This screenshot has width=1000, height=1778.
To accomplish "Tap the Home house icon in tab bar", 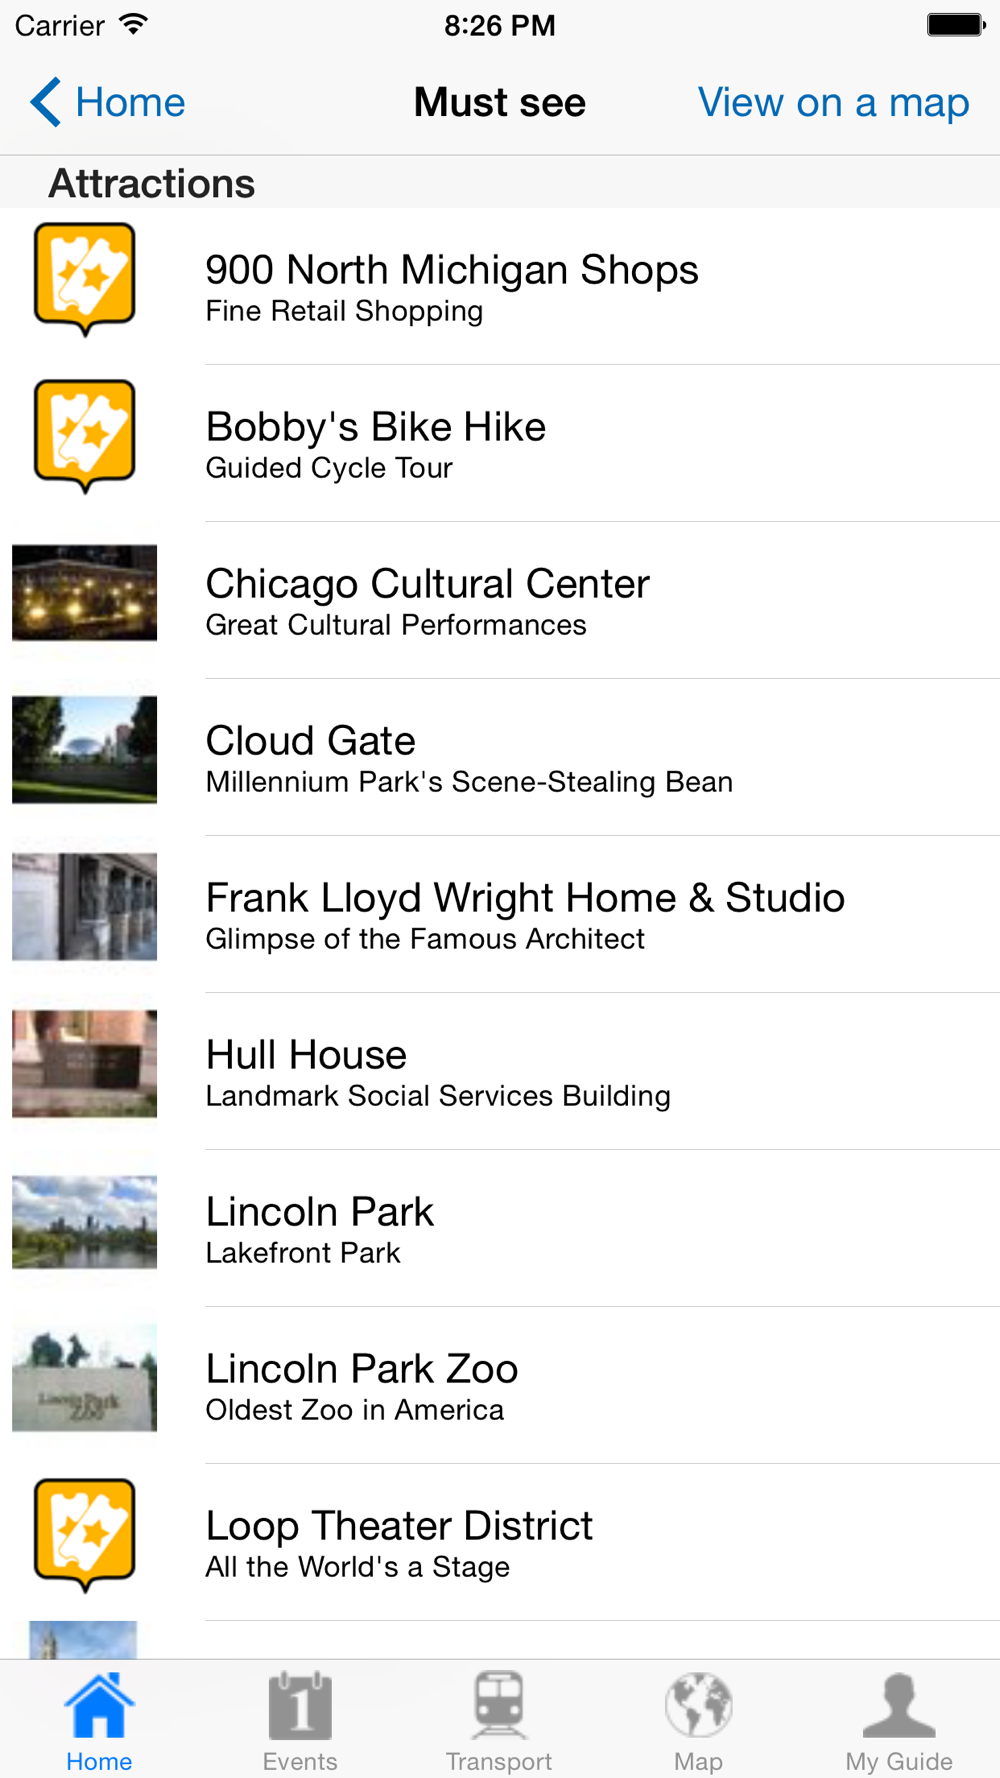I will point(99,1705).
